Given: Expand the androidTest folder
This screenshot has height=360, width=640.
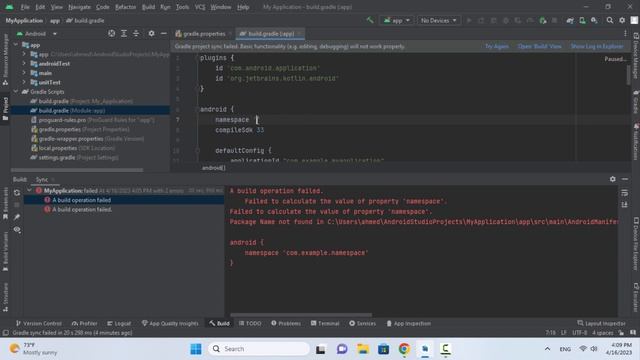Looking at the screenshot, I should tap(24, 63).
